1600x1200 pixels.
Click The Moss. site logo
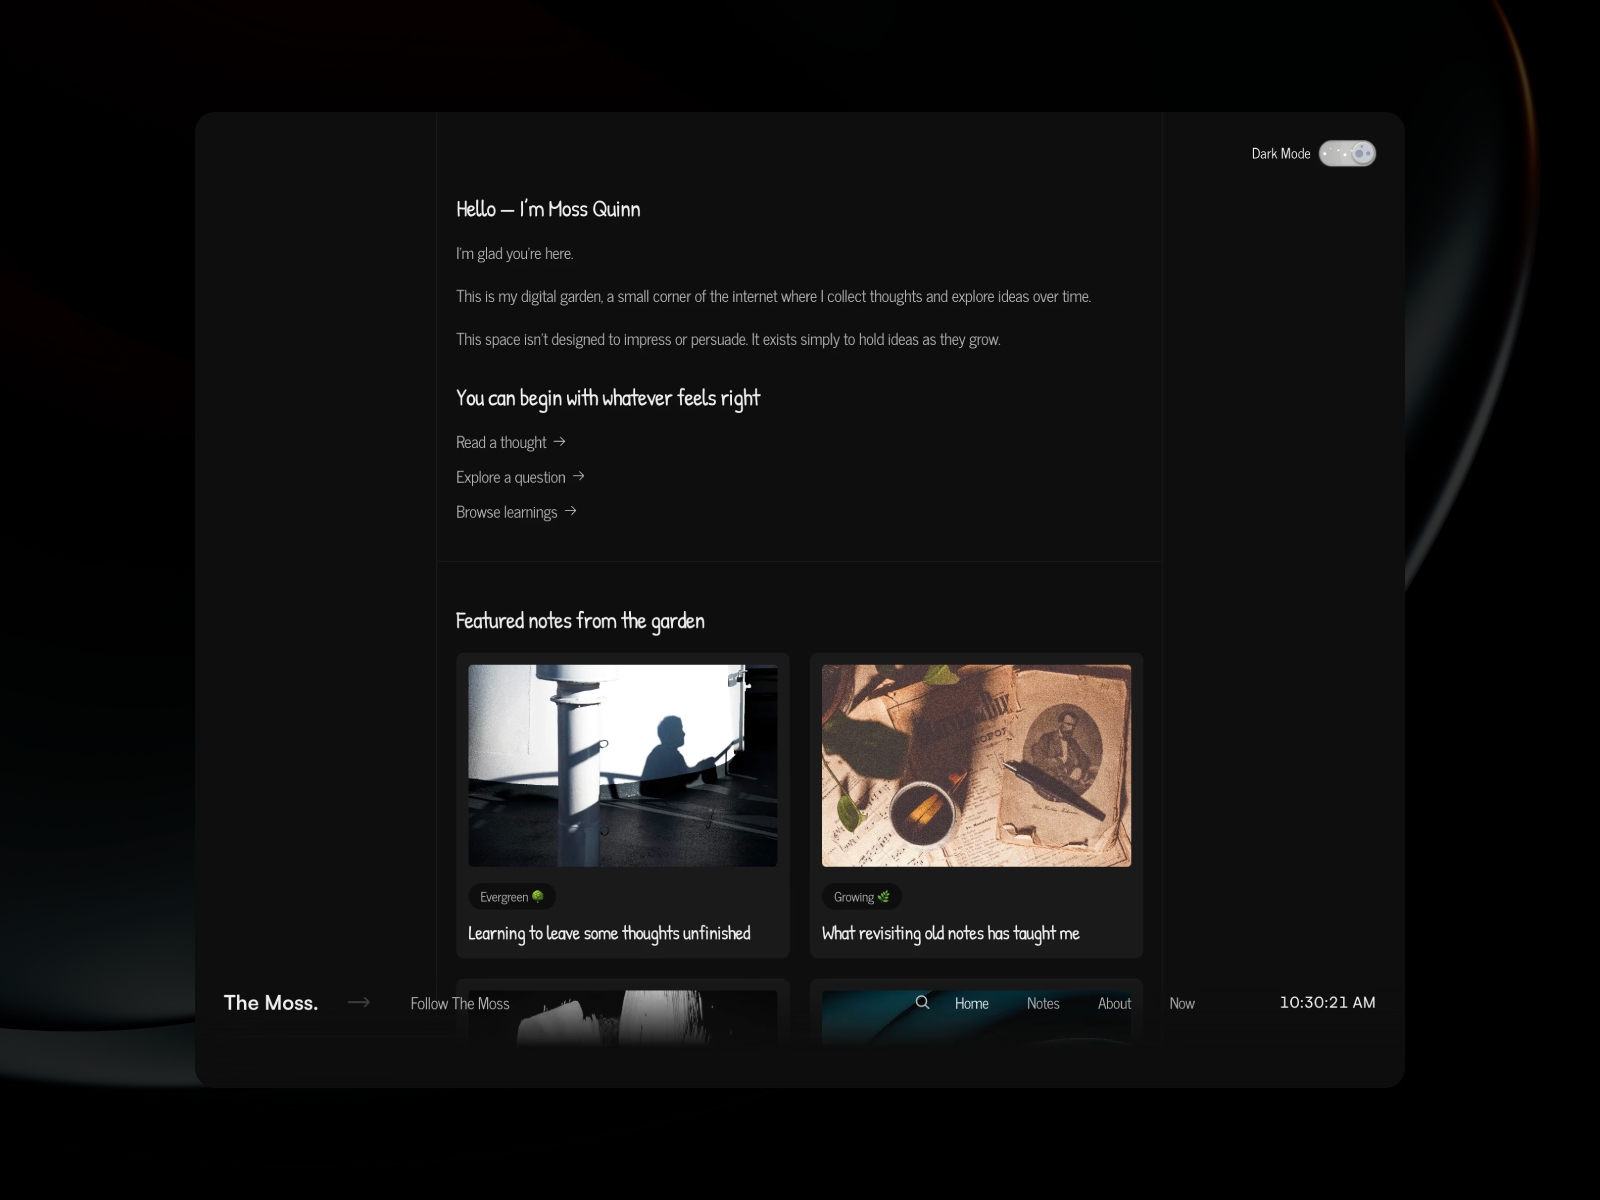click(x=271, y=1002)
